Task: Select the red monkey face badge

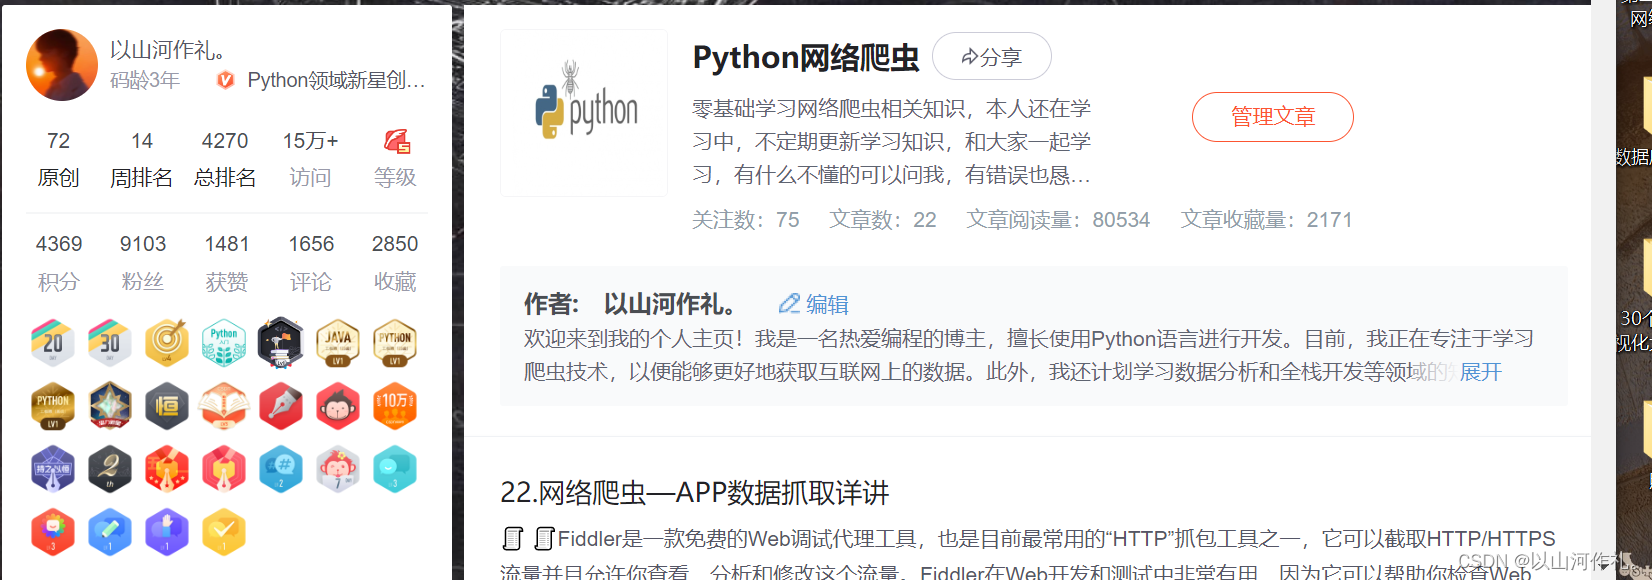Action: [338, 406]
